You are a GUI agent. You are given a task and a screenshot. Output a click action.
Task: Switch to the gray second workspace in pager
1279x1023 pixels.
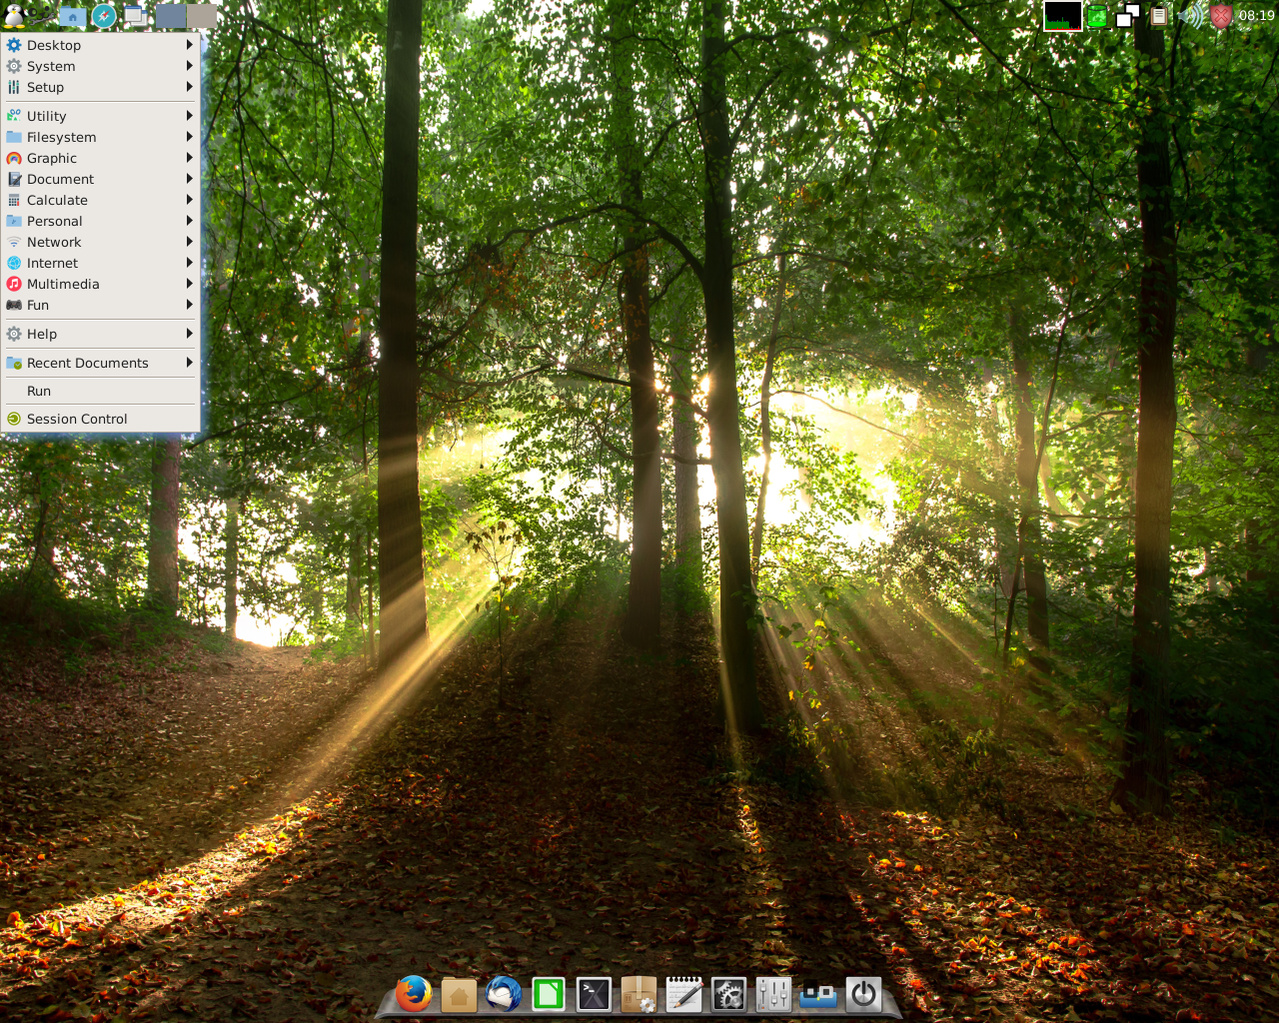point(201,16)
